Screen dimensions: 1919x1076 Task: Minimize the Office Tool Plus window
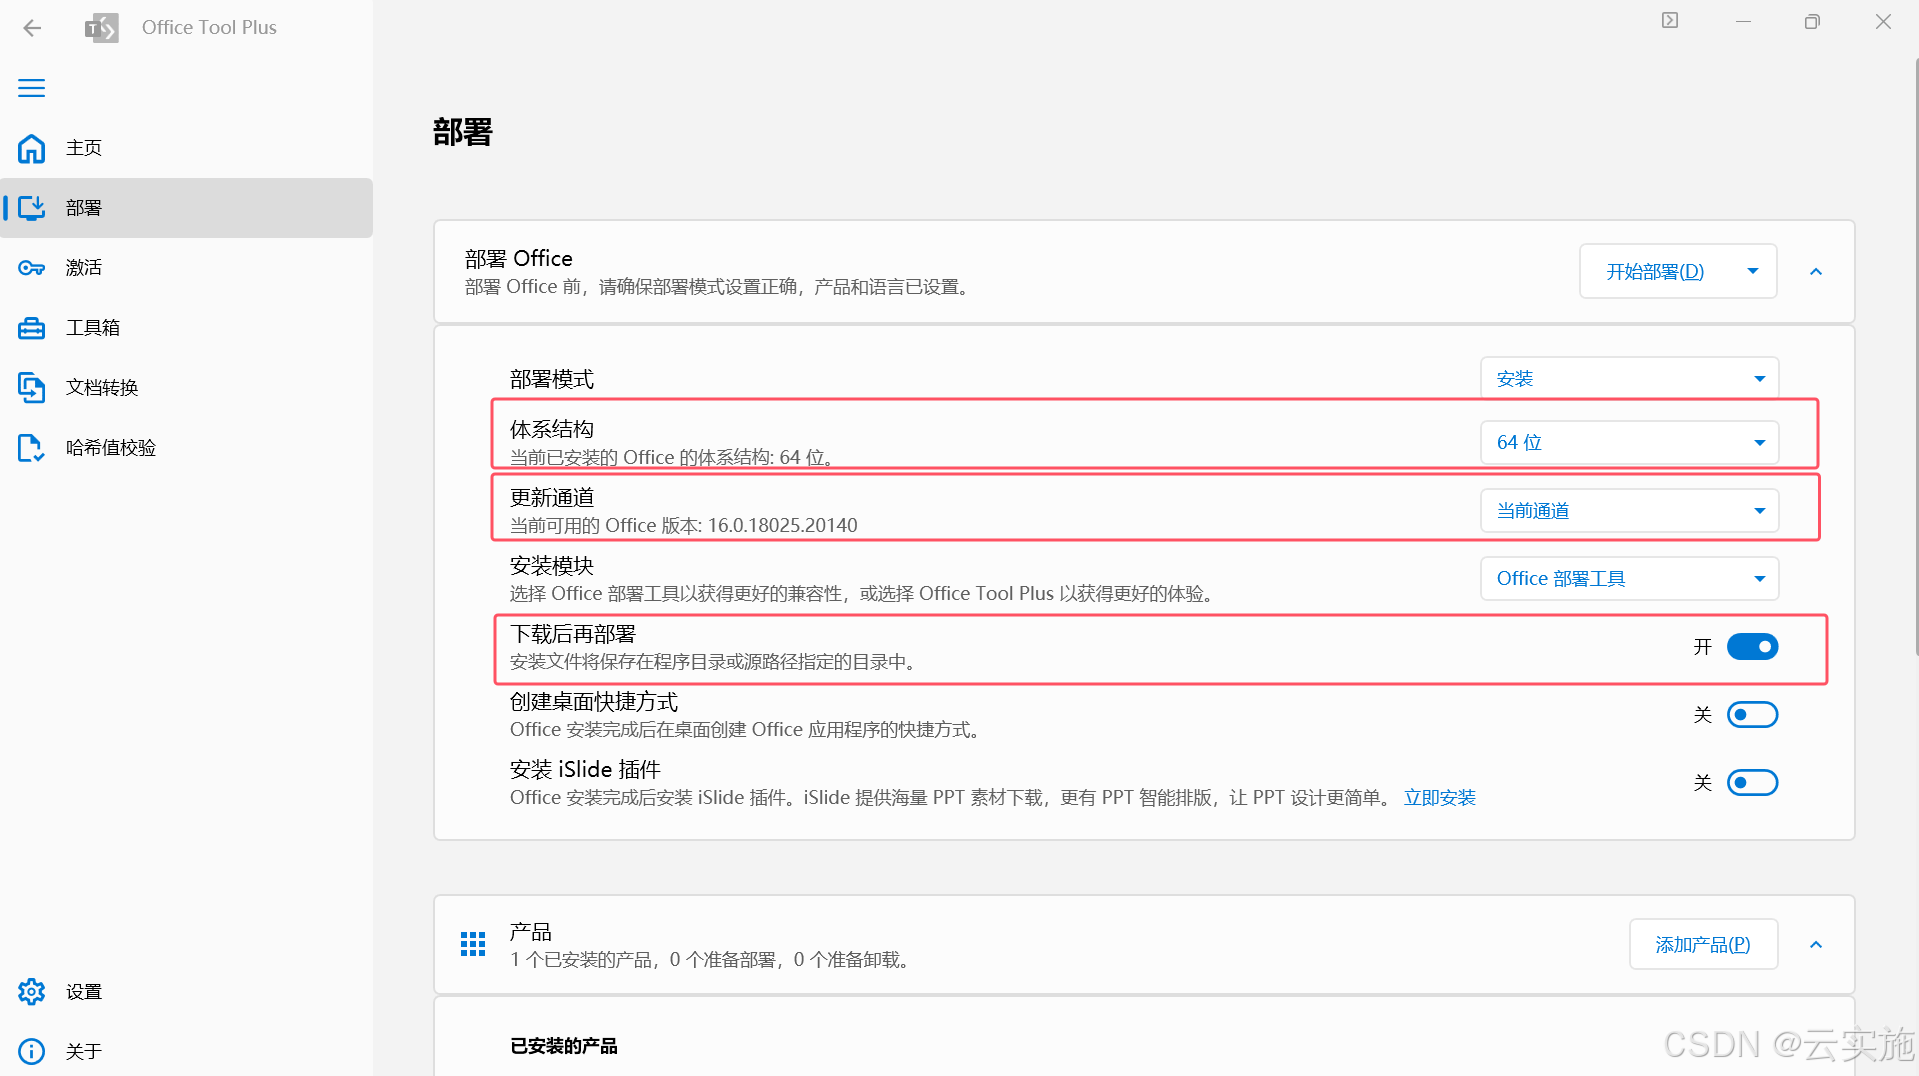pos(1743,21)
